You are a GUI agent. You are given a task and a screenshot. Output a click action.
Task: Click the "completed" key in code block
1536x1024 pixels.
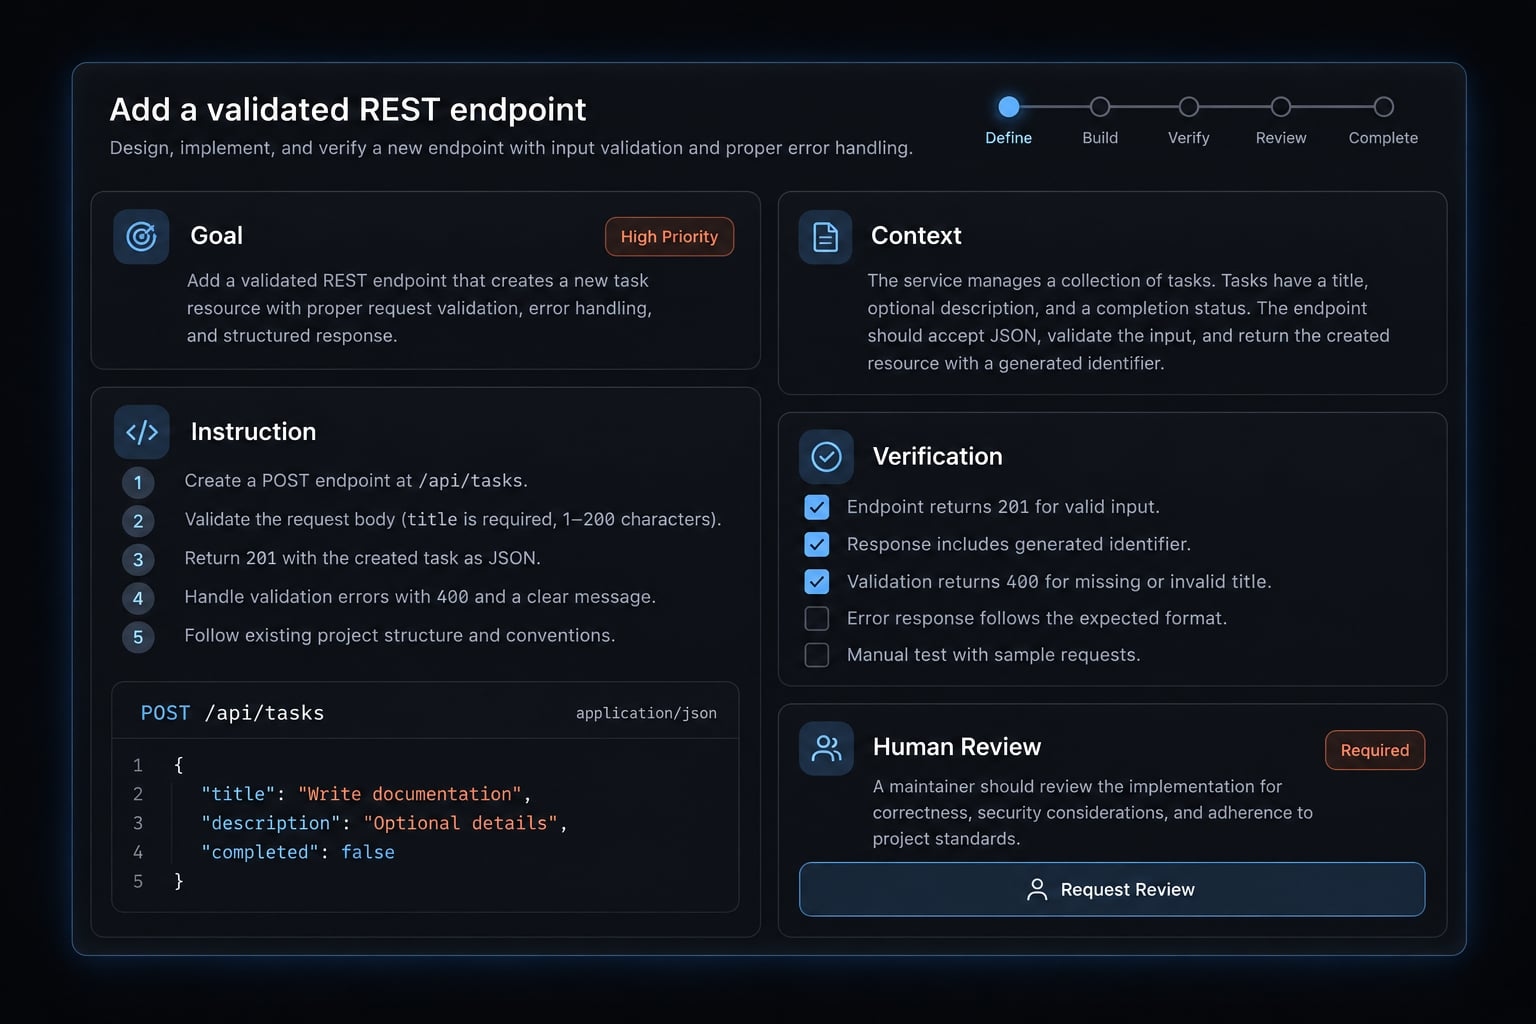[x=260, y=852]
